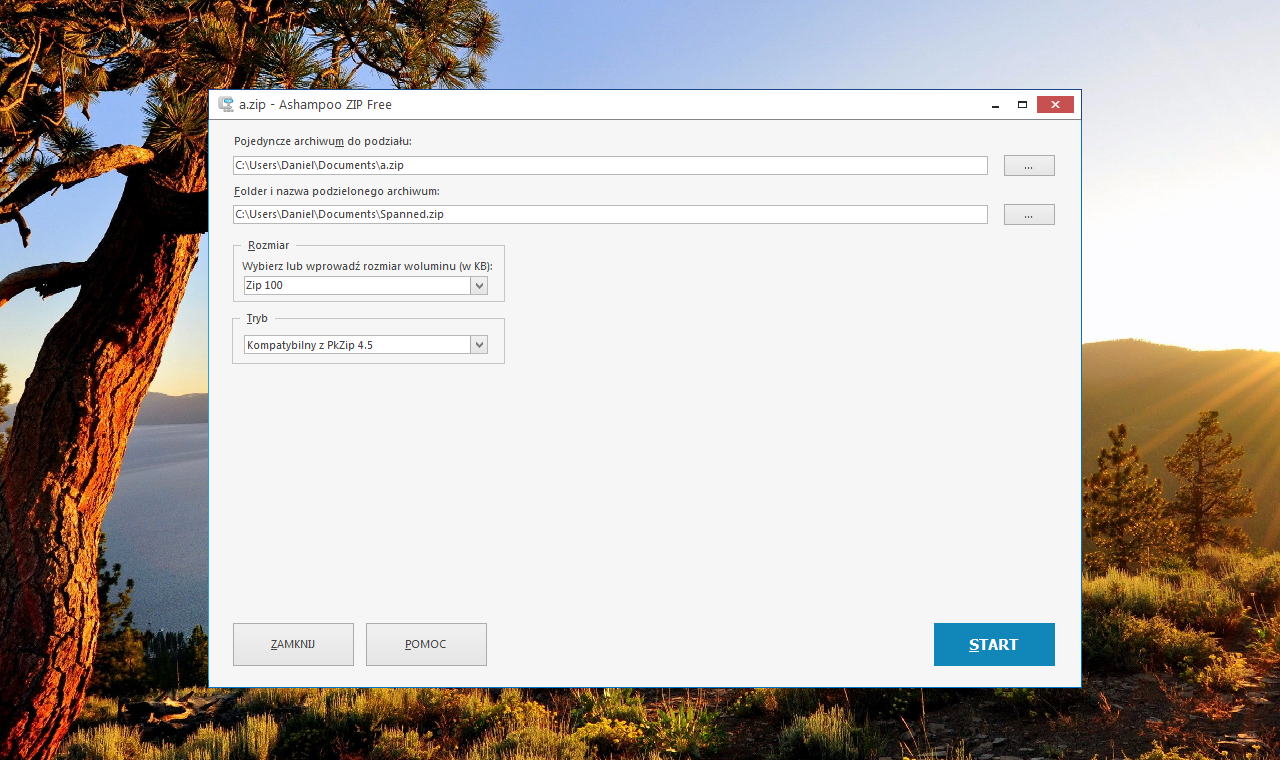
Task: Click the a.zip source archive path field
Action: click(x=610, y=165)
